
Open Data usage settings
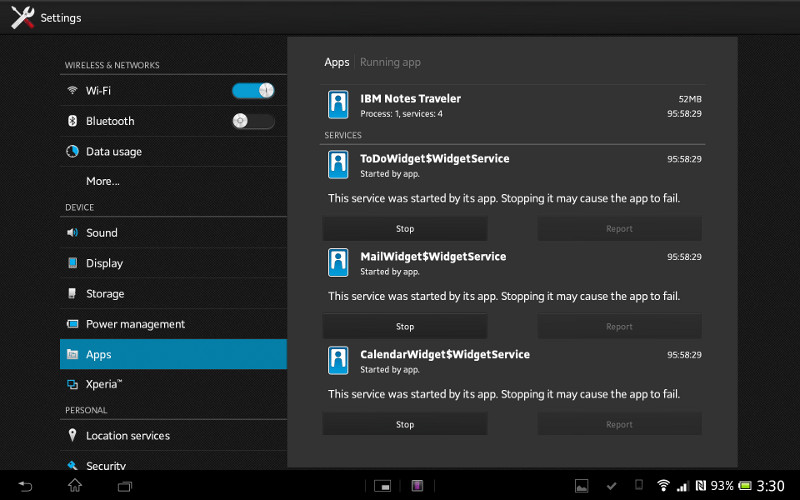173,152
